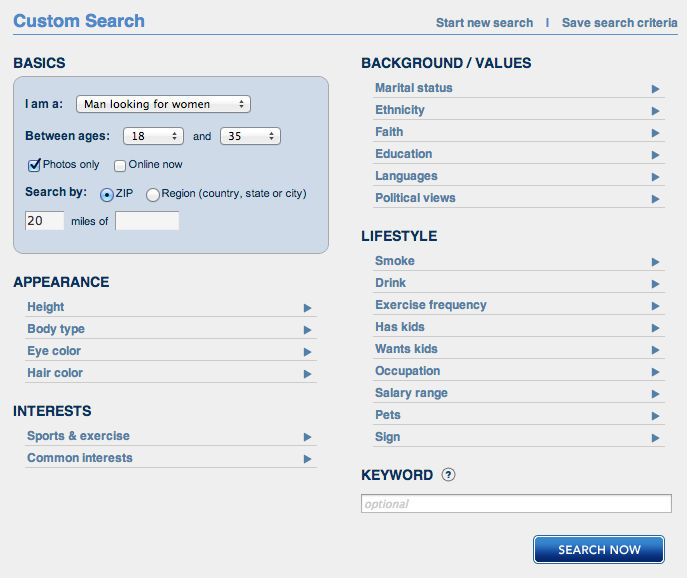This screenshot has height=578, width=687.
Task: Click the arrow icon beside Smoke
Action: [655, 262]
